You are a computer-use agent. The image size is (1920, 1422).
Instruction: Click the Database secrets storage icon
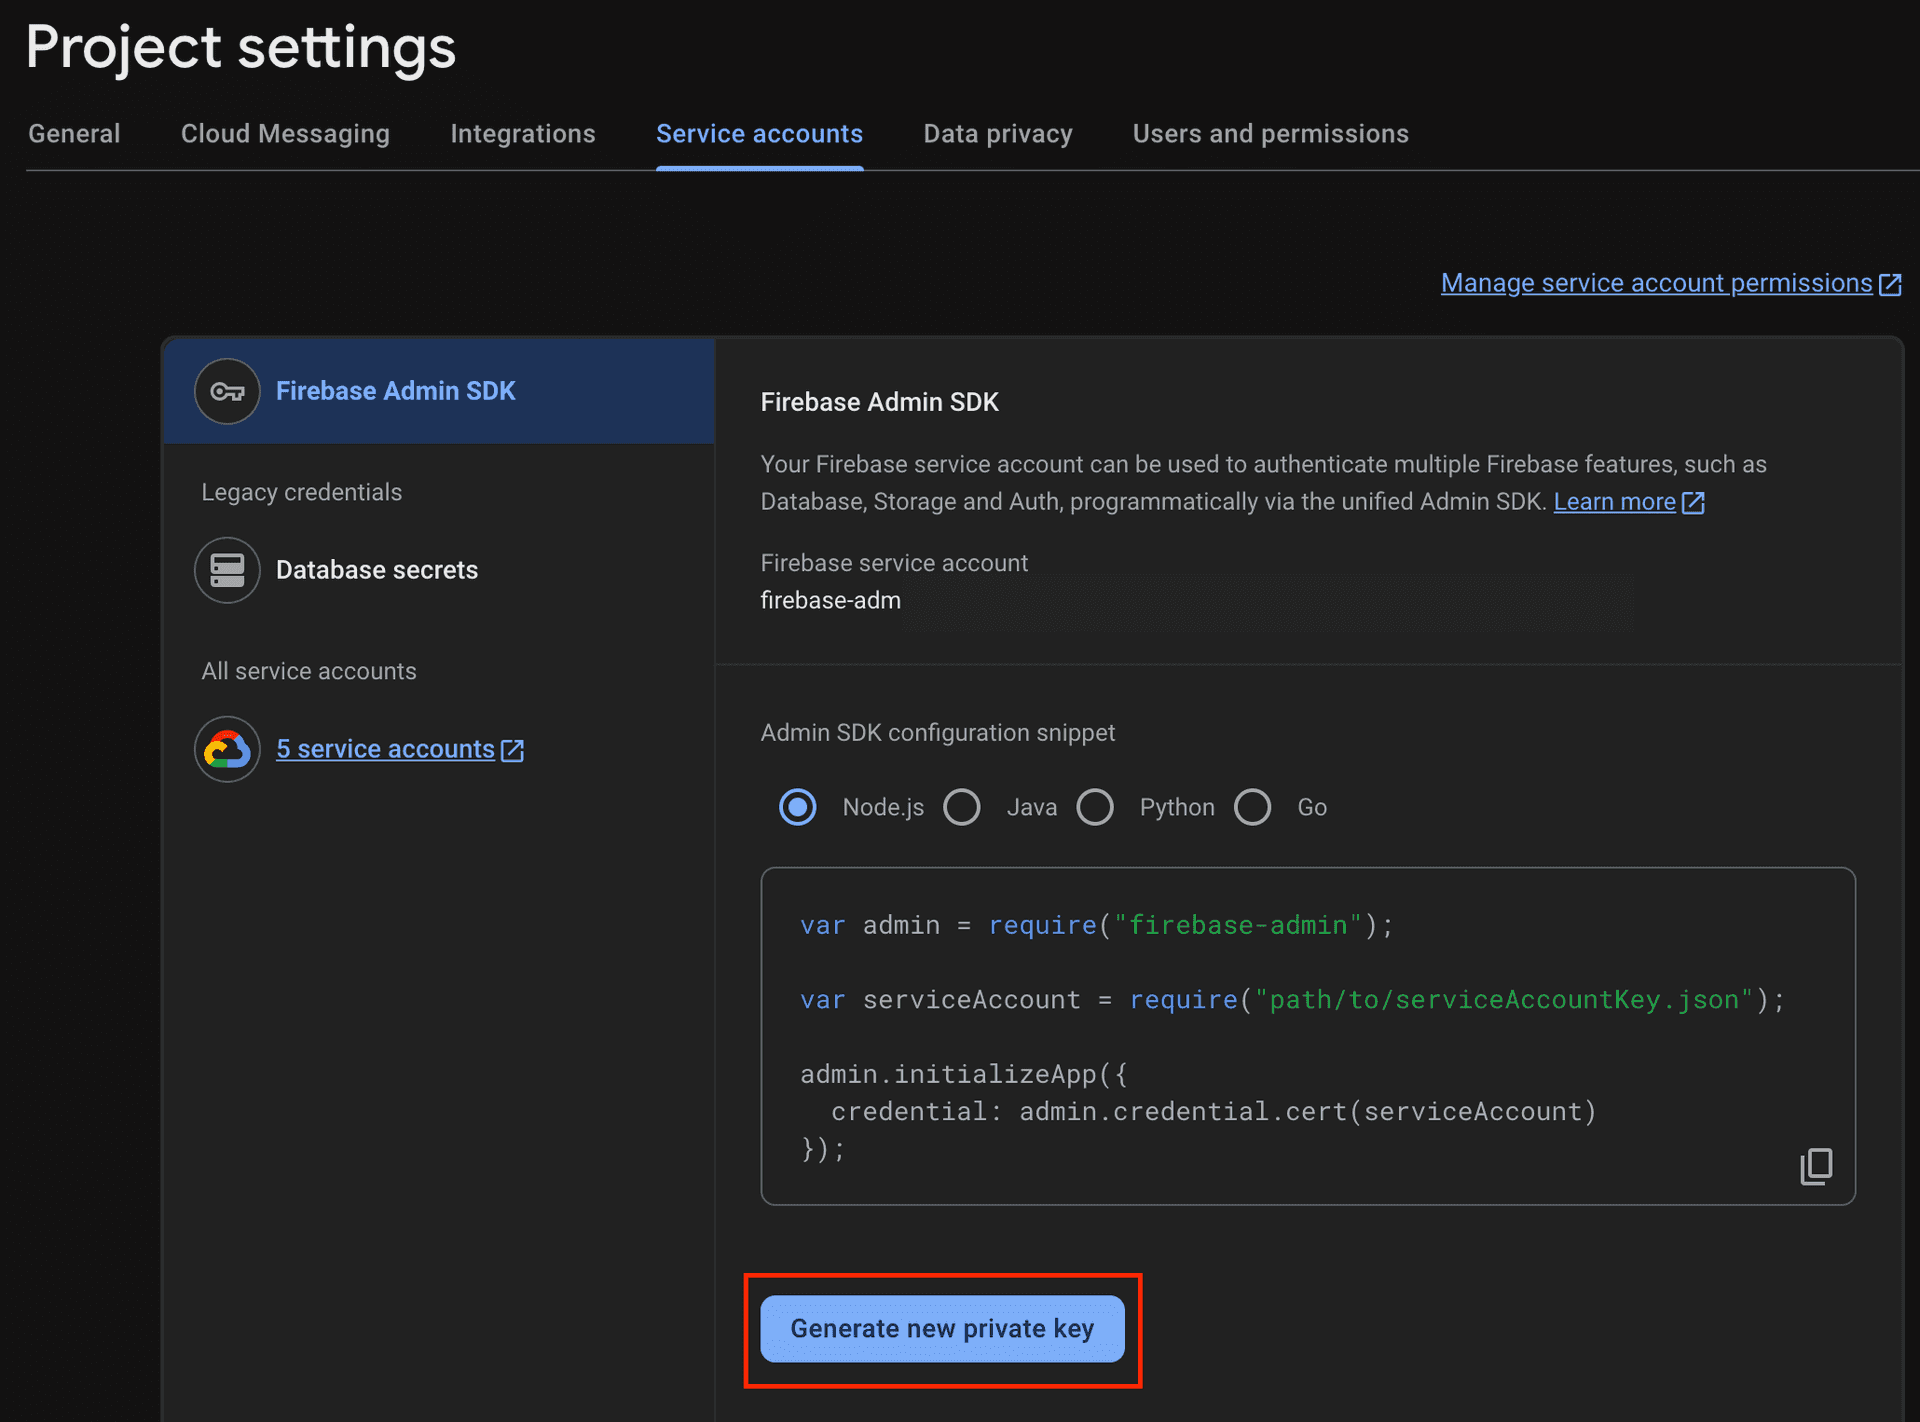227,570
